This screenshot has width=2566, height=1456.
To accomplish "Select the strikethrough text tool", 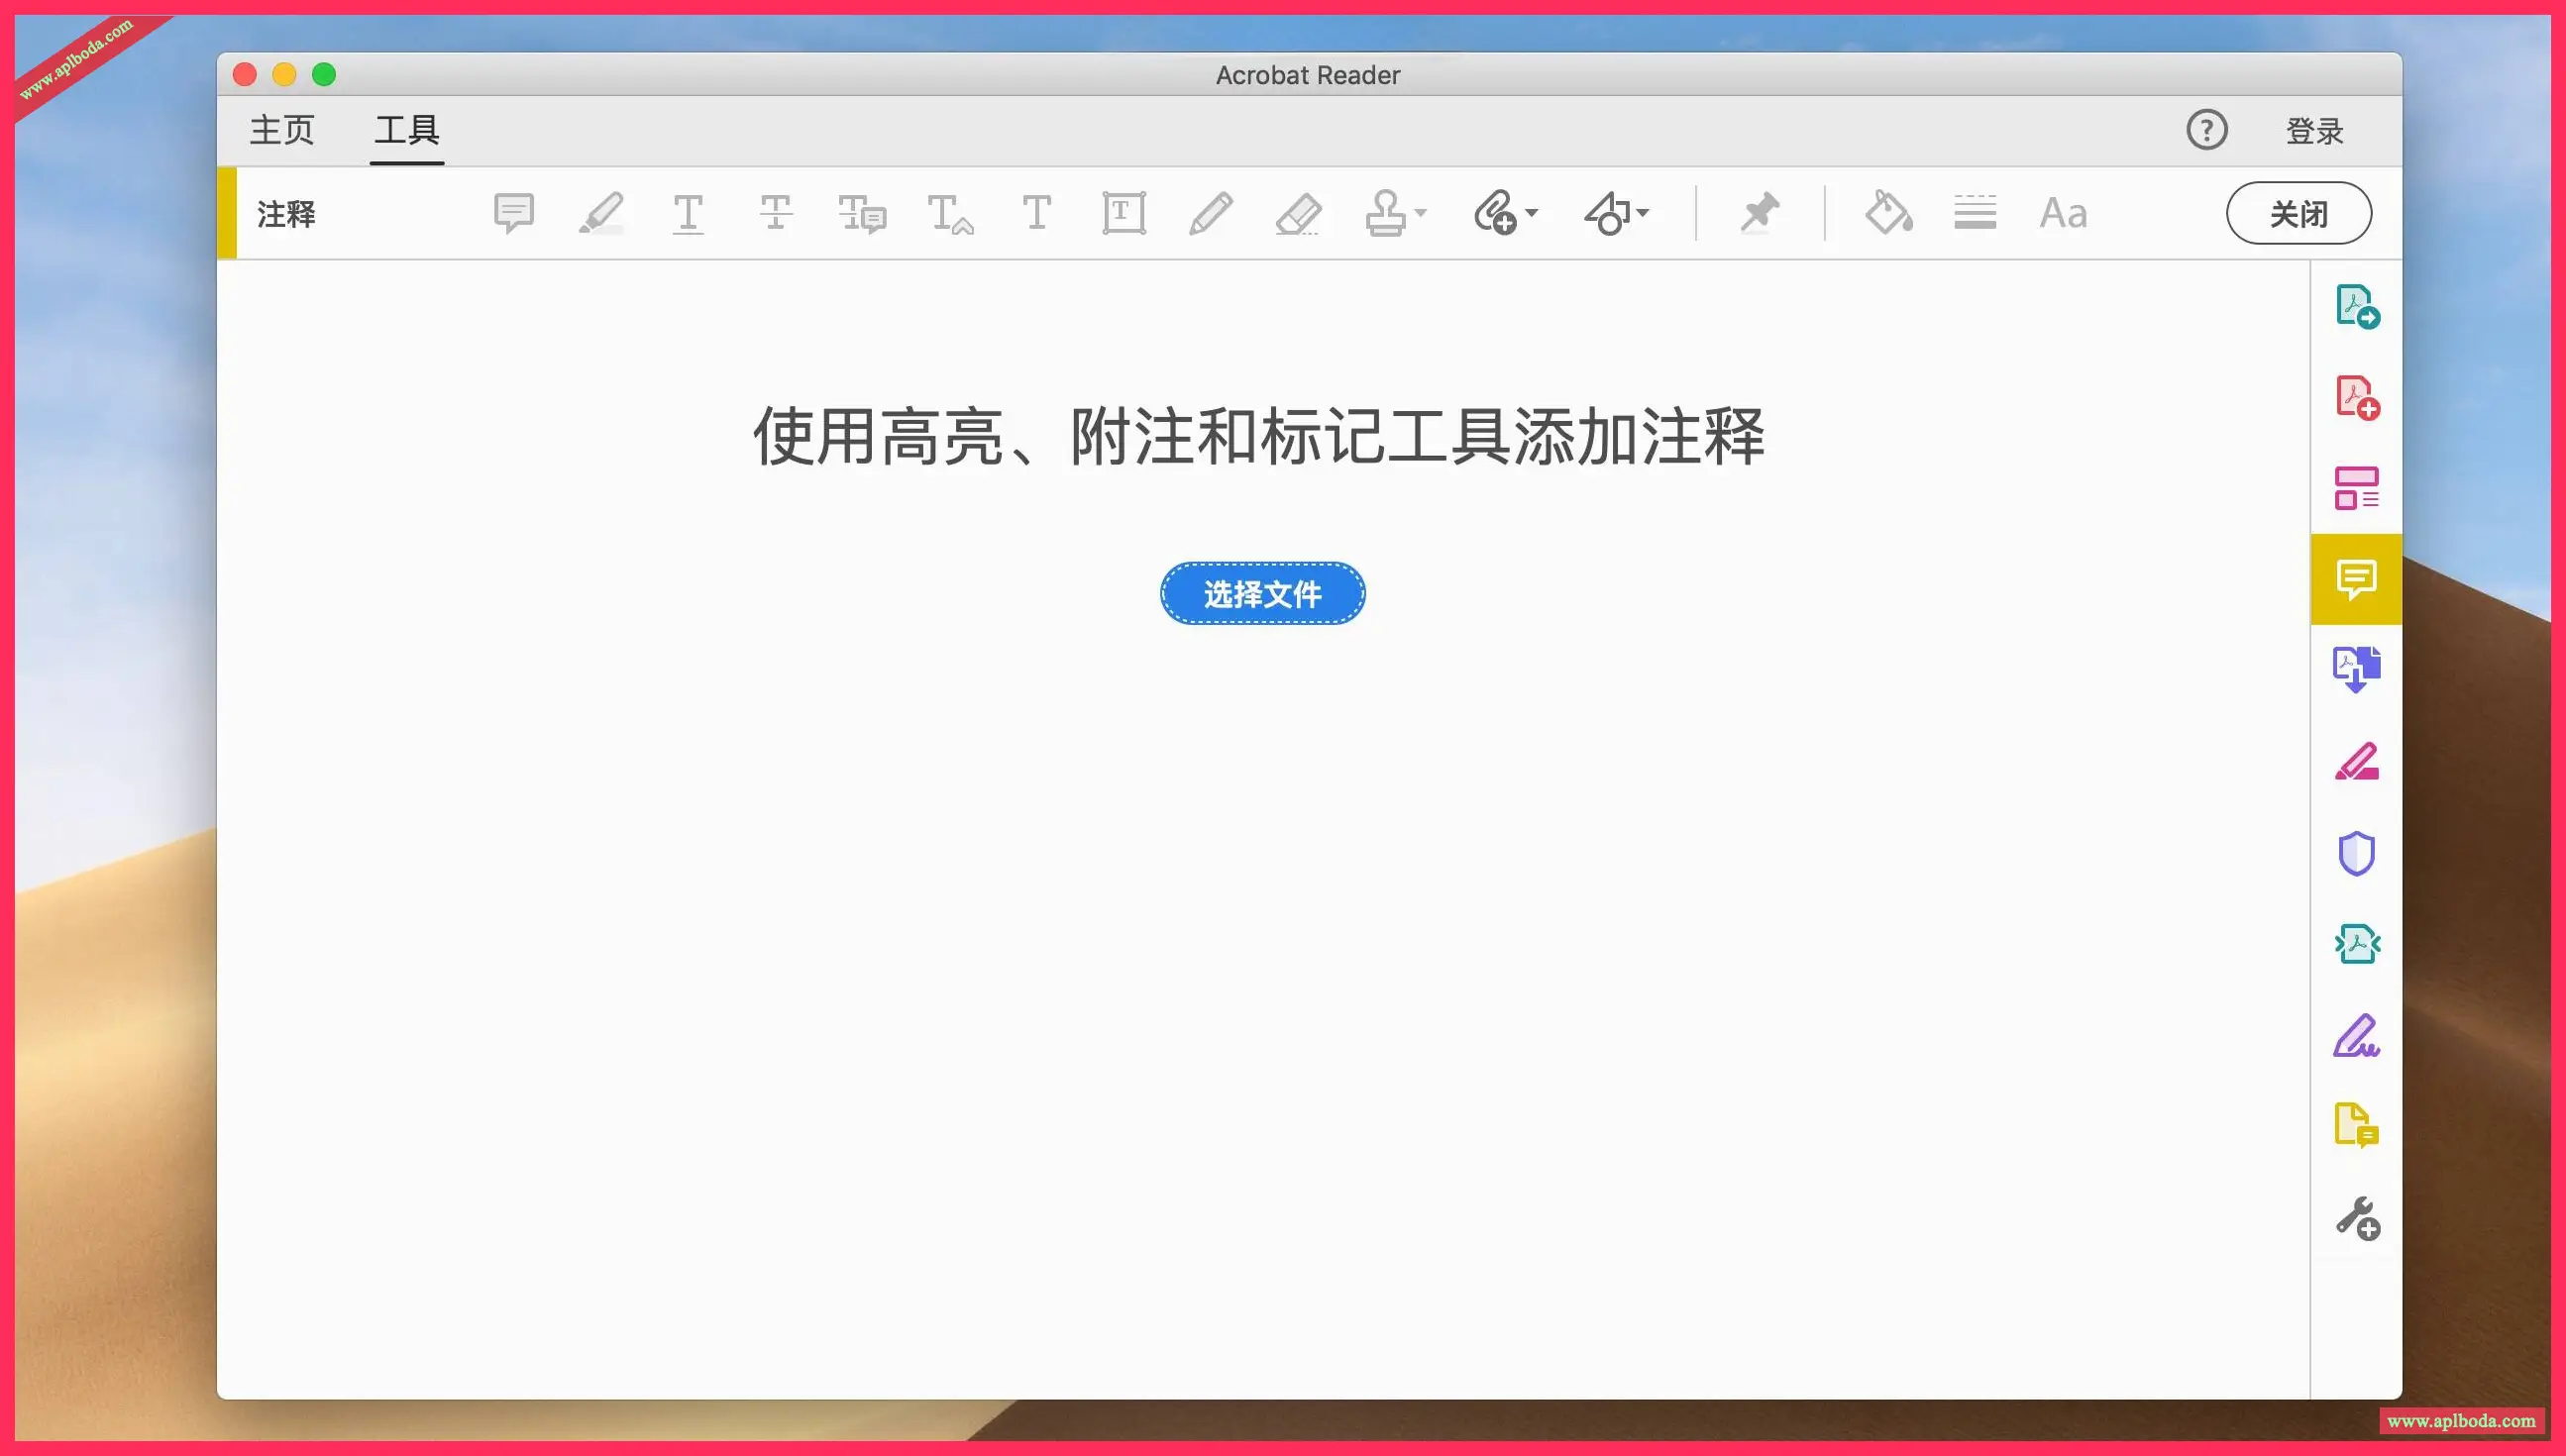I will [775, 213].
